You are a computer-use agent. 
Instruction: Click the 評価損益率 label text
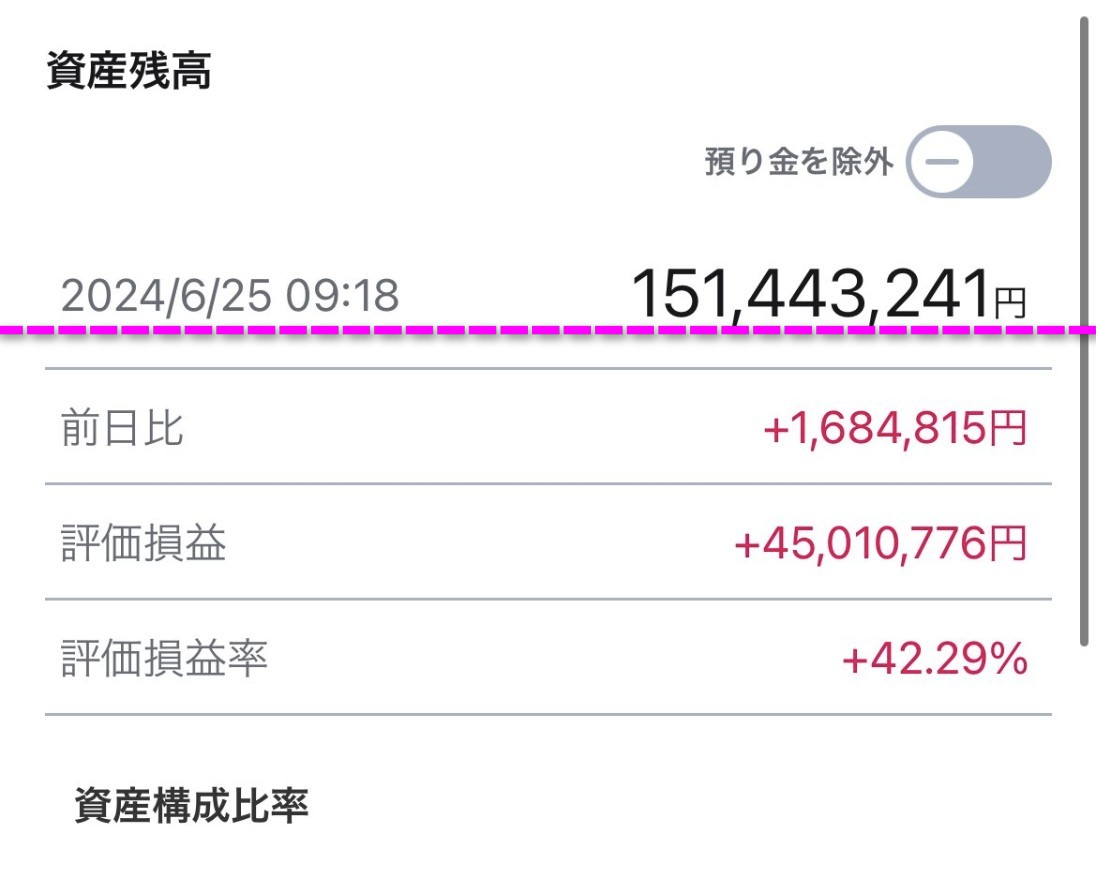pyautogui.click(x=164, y=658)
